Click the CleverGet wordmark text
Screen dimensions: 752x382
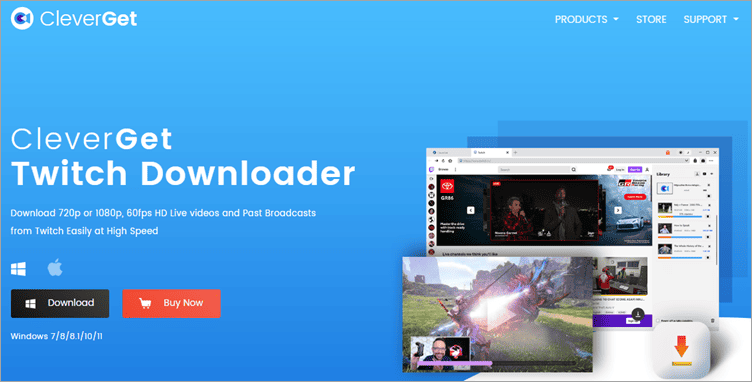[x=89, y=19]
